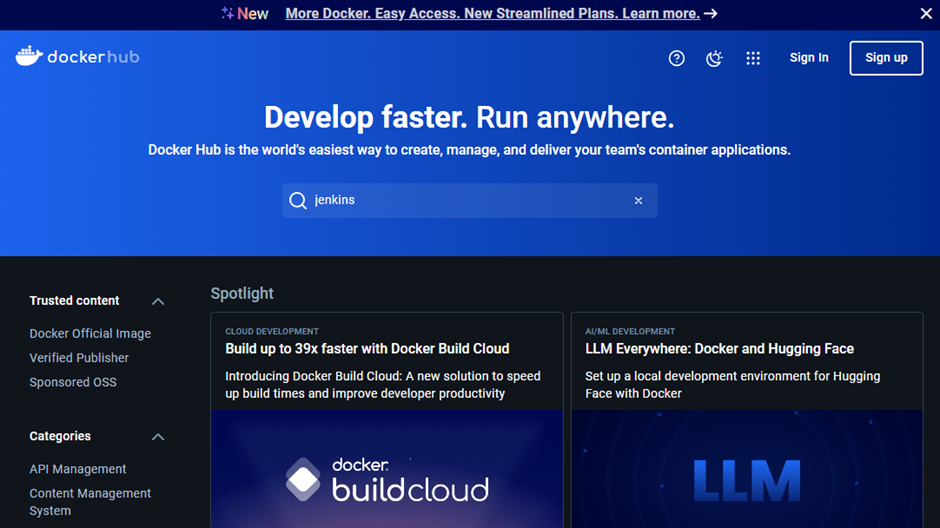Screen dimensions: 940x528
Task: Click the banner arrow icon
Action: click(711, 13)
